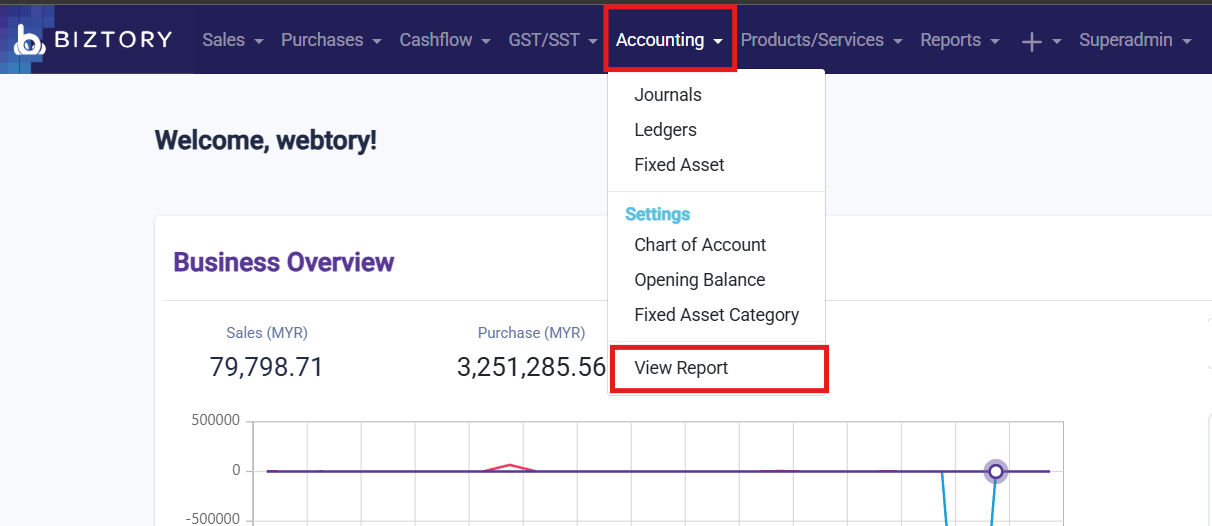
Task: Click the Purchase (MYR) value 3,251,285.56
Action: [x=531, y=367]
